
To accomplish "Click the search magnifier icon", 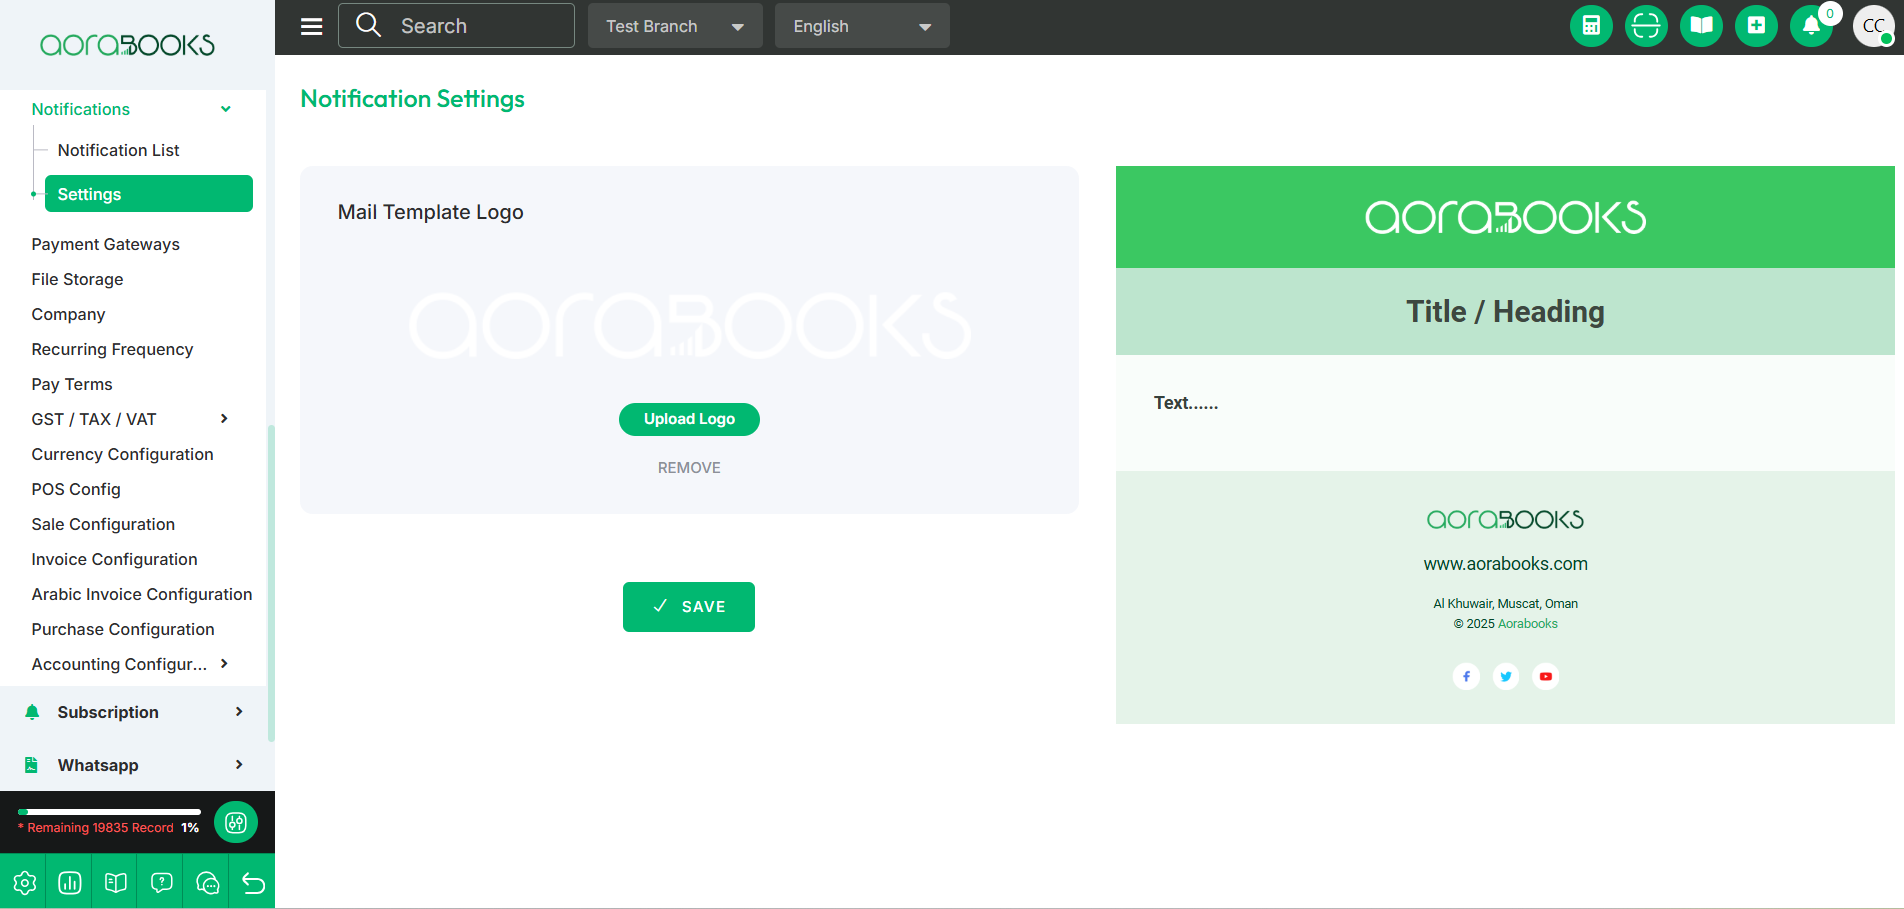I will (369, 25).
